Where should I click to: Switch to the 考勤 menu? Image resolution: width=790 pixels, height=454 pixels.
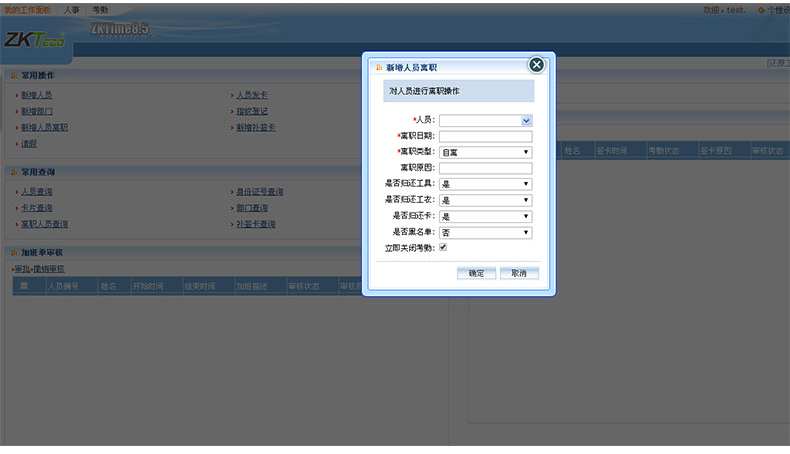pyautogui.click(x=100, y=9)
